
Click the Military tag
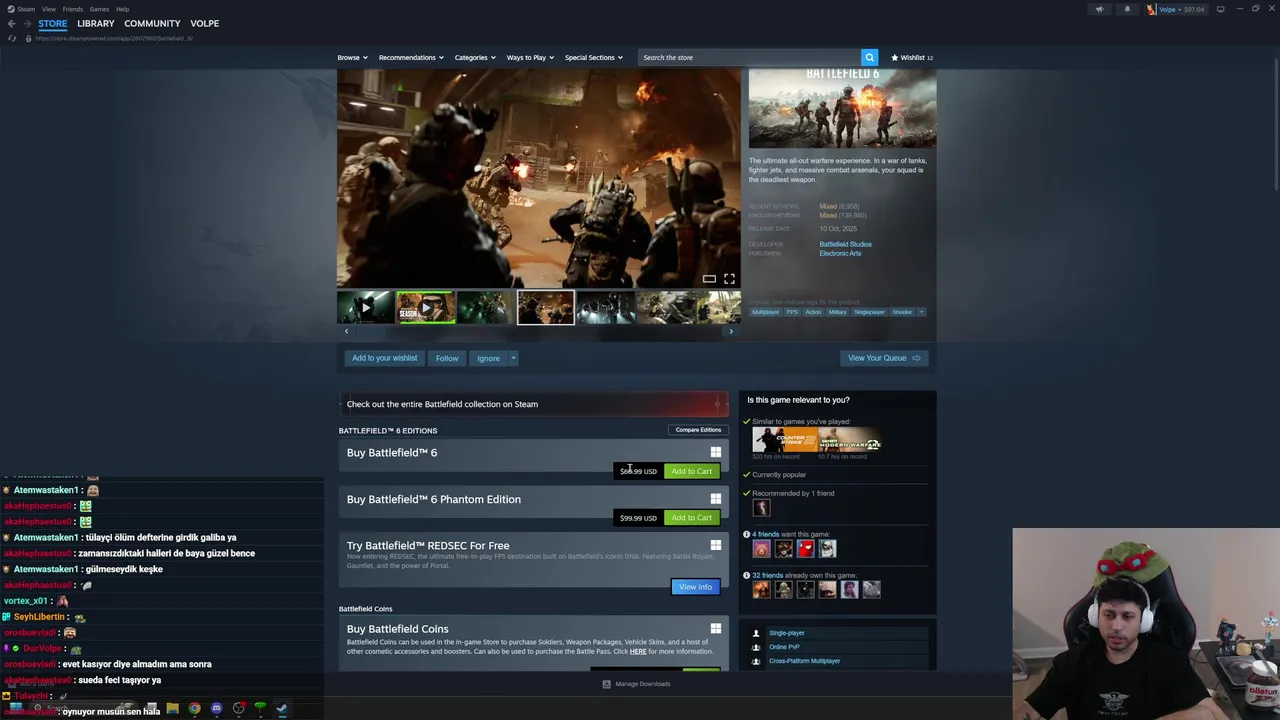pyautogui.click(x=837, y=312)
